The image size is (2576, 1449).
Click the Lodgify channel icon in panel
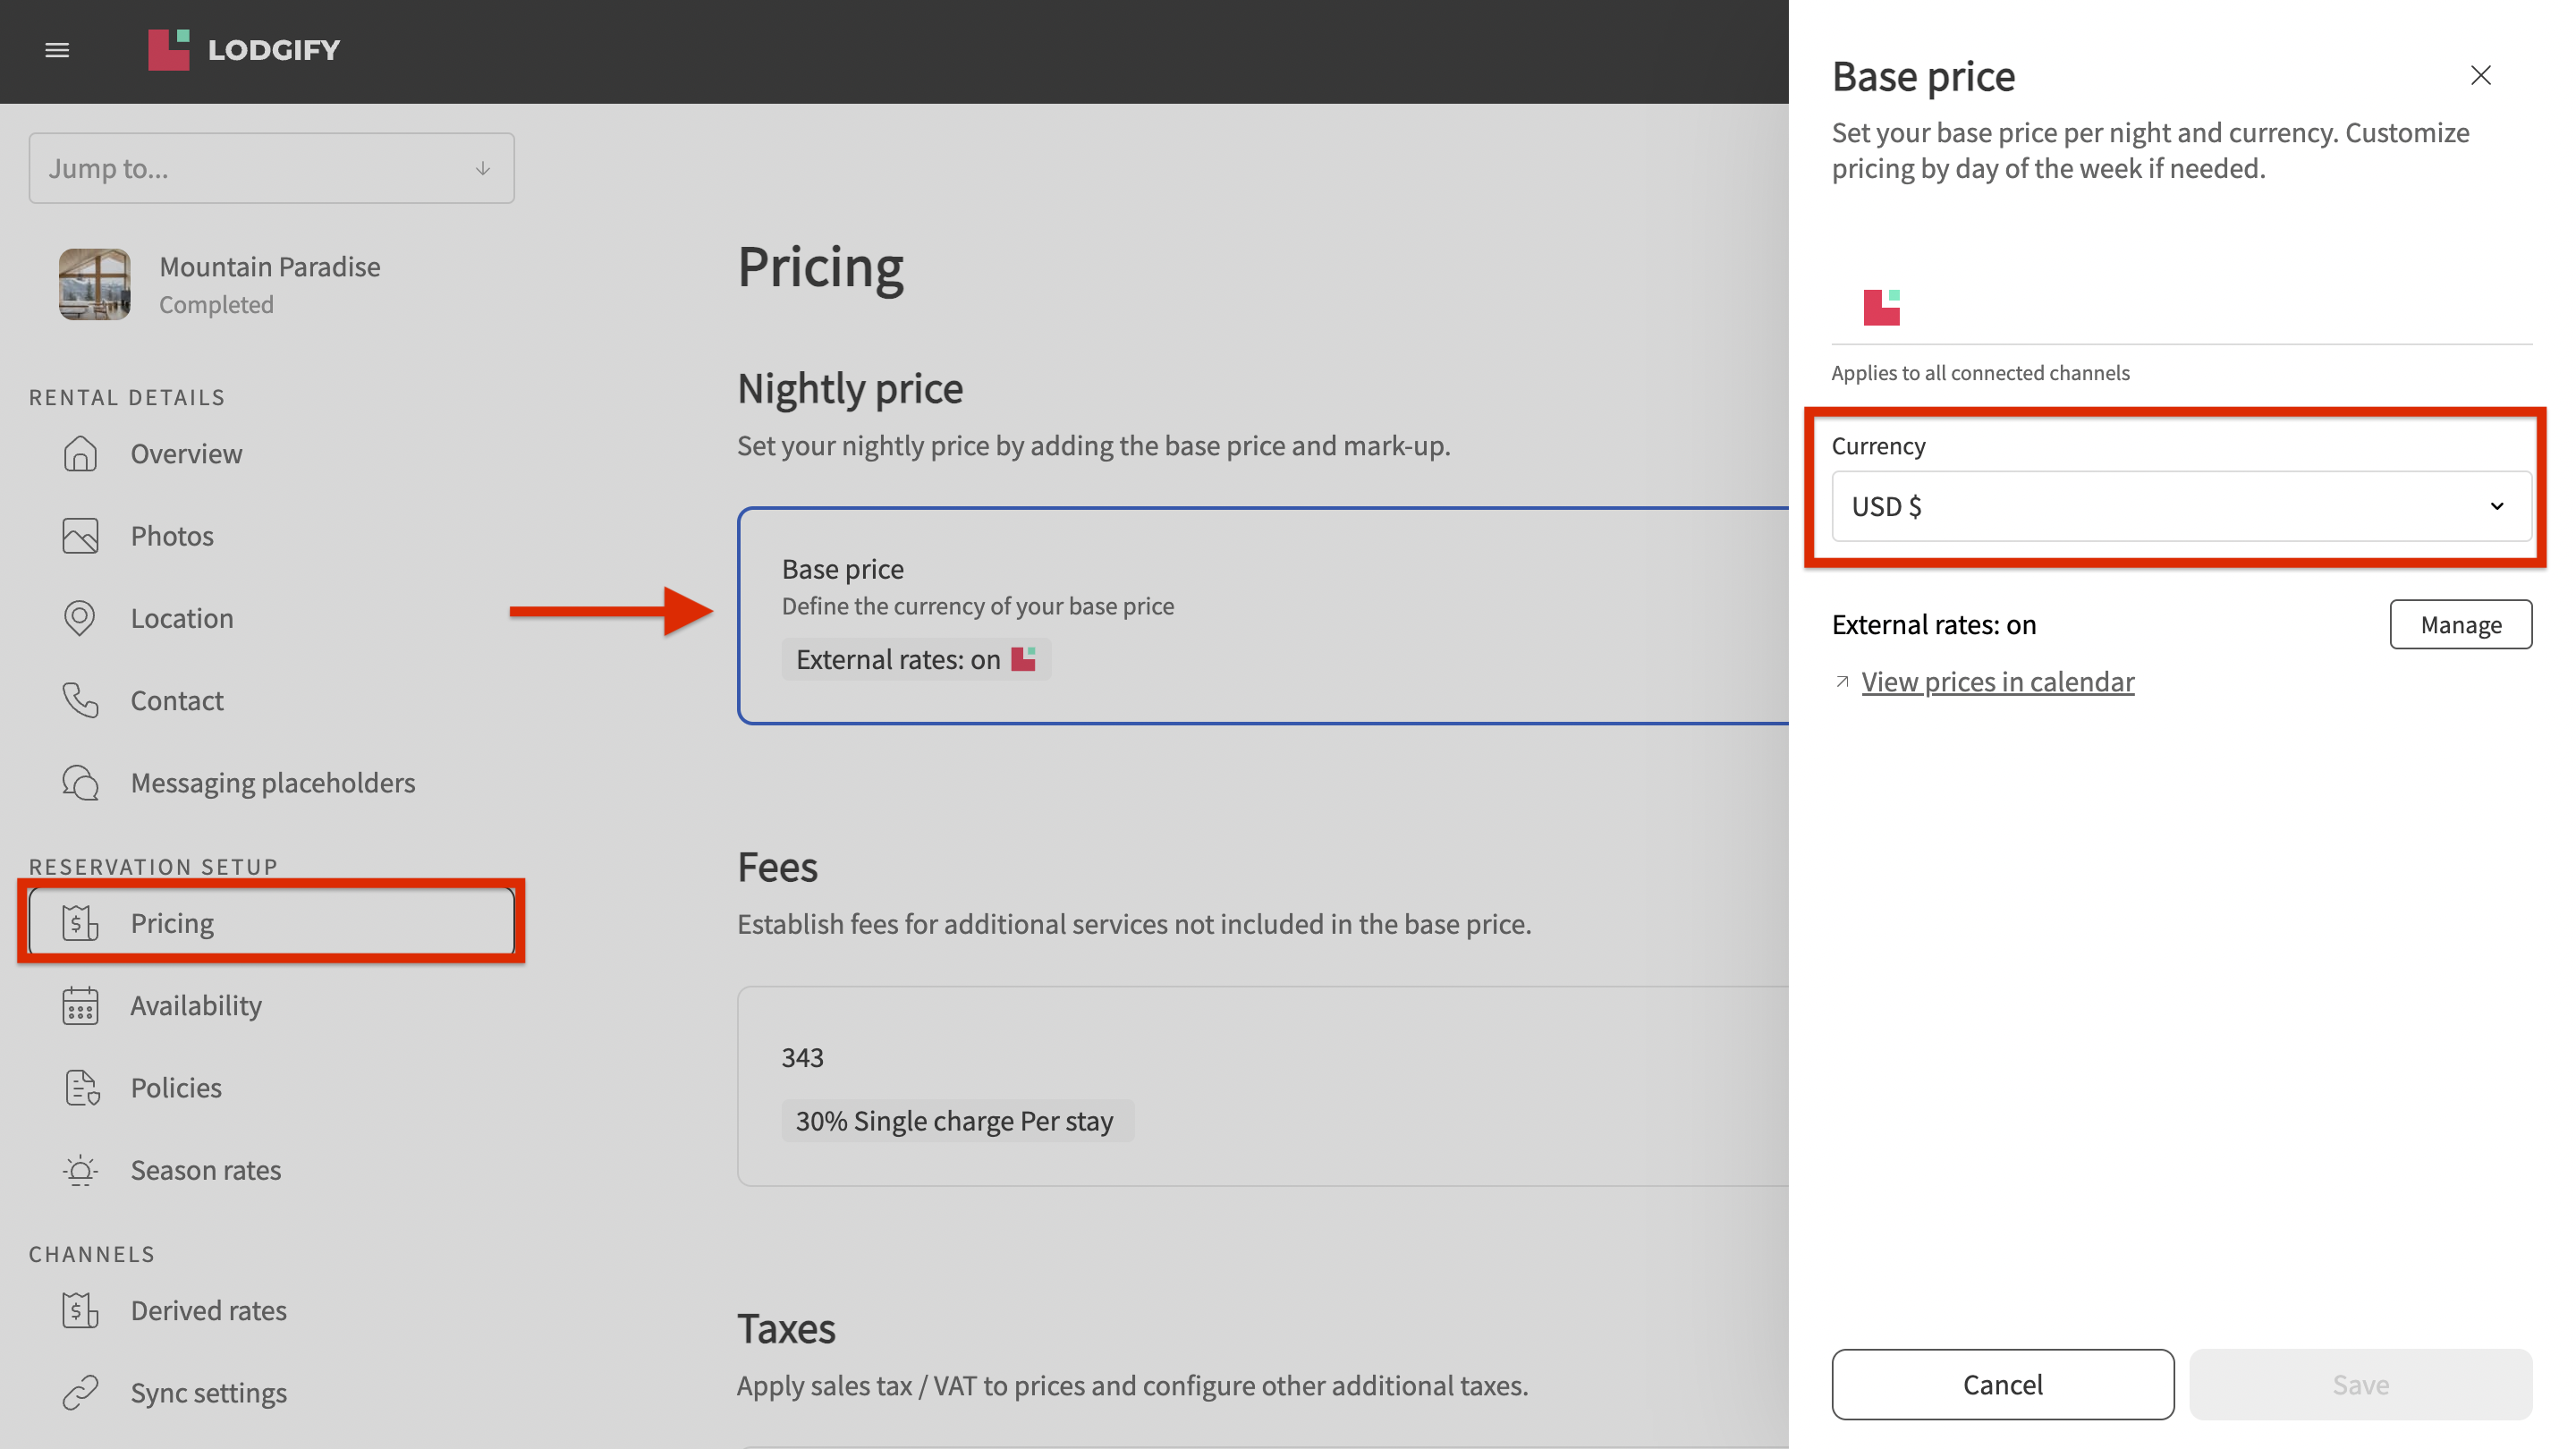pos(1881,307)
